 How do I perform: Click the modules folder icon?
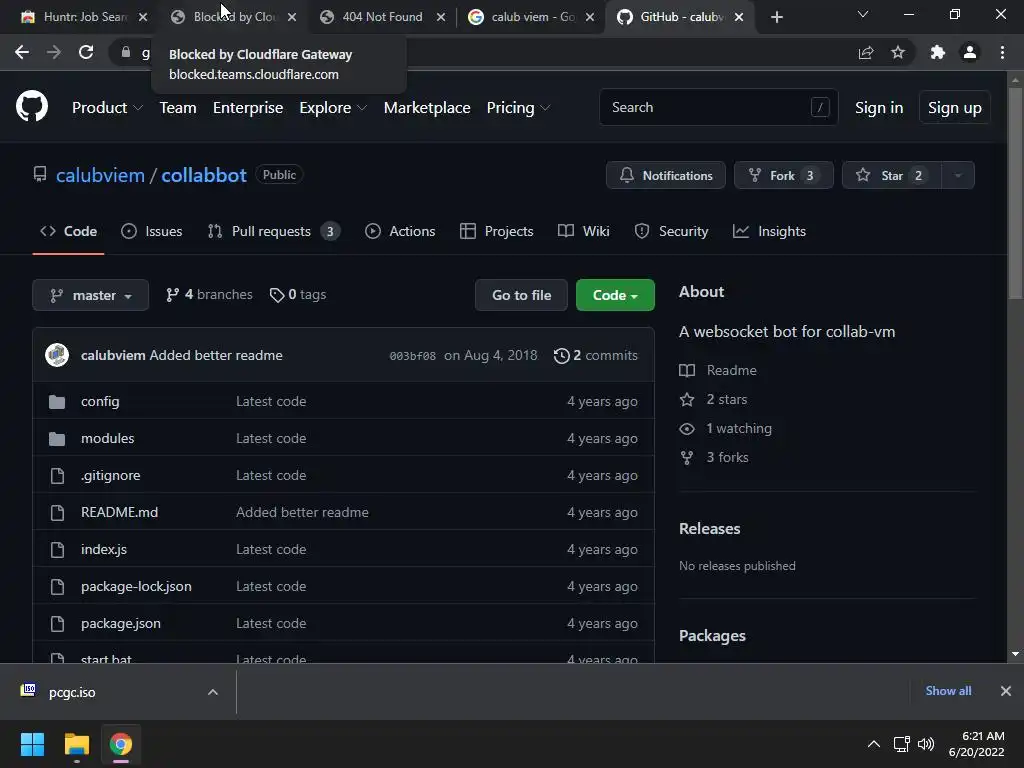57,439
